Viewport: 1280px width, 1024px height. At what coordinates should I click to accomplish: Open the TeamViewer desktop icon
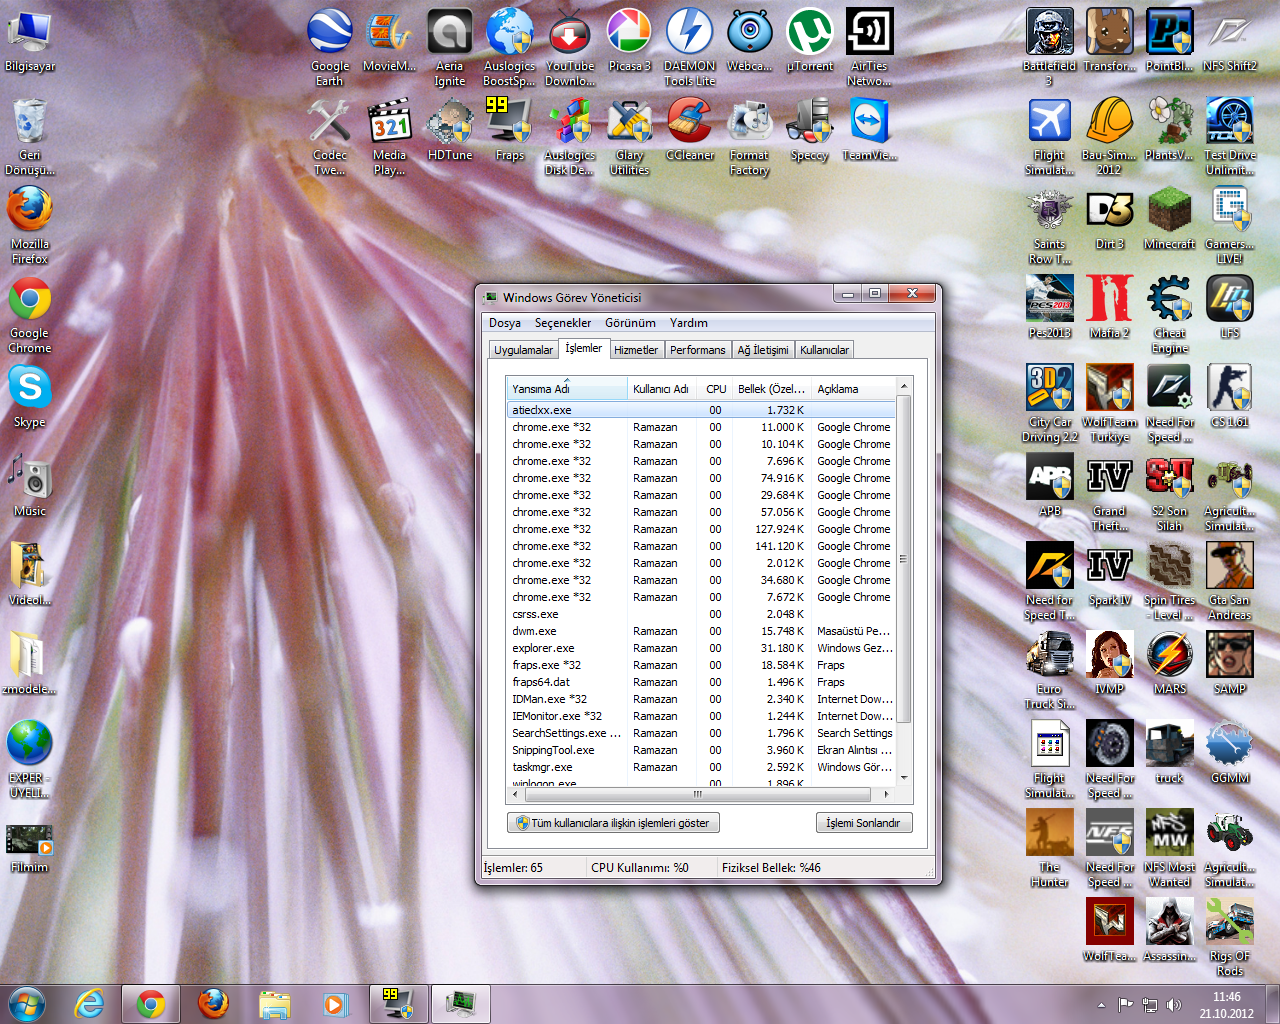pos(869,129)
